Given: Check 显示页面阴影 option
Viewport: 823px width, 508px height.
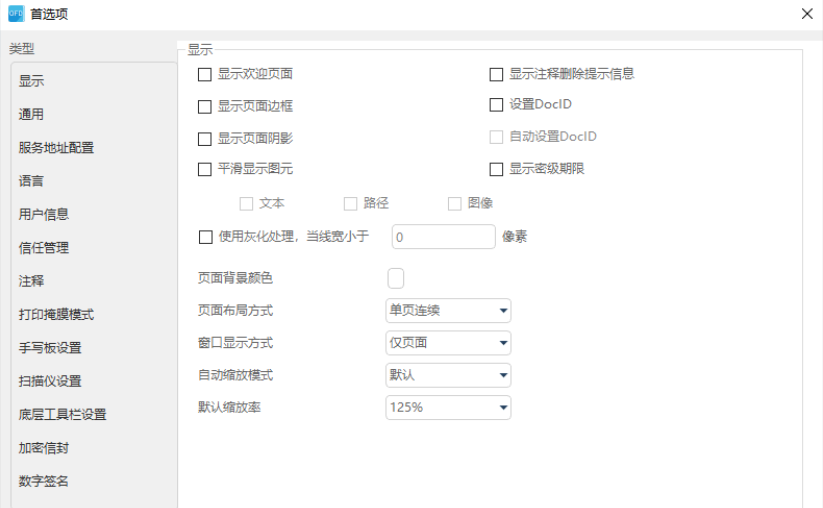Looking at the screenshot, I should (205, 139).
